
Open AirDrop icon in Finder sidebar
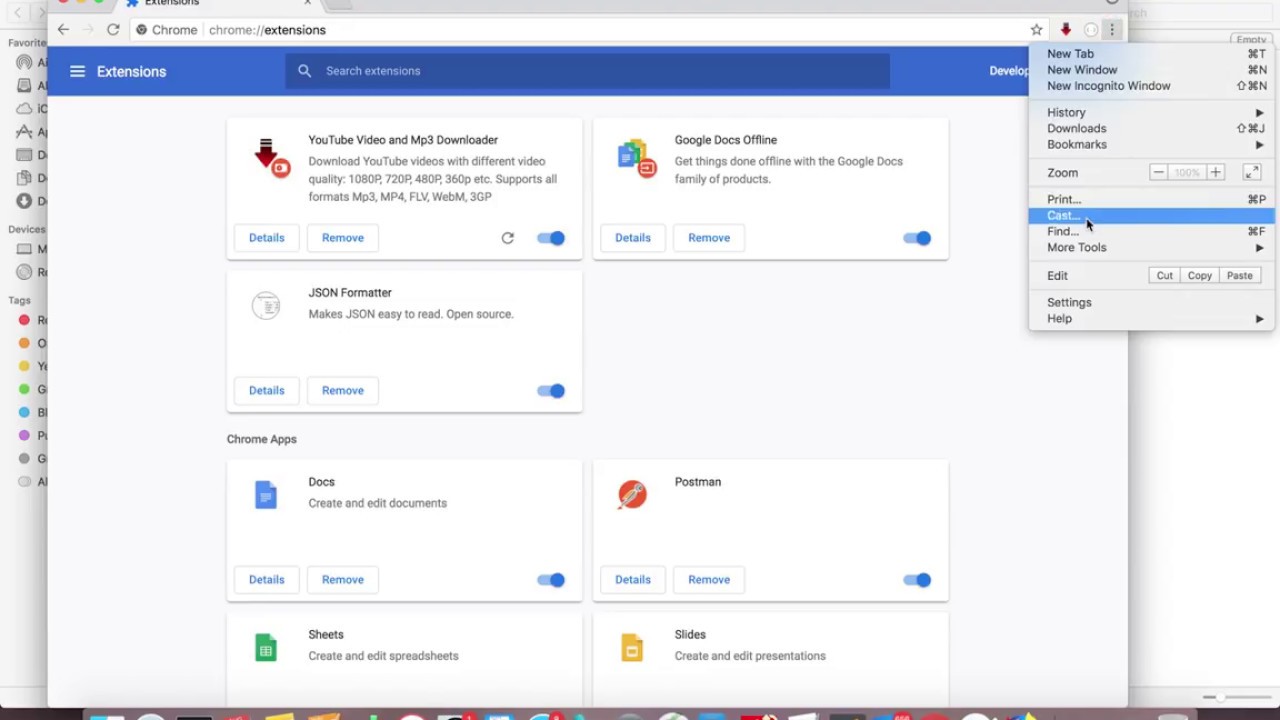(25, 62)
